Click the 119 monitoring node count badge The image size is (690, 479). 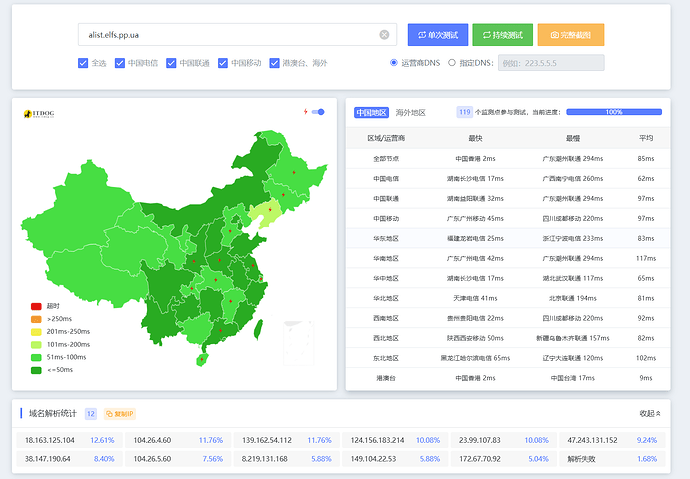tap(465, 112)
